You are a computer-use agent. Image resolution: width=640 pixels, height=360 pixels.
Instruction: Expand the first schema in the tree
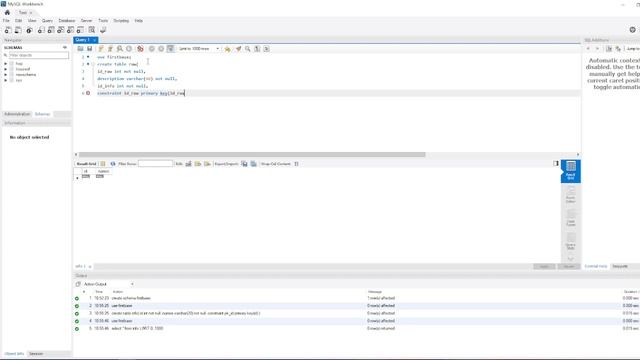[x=6, y=64]
